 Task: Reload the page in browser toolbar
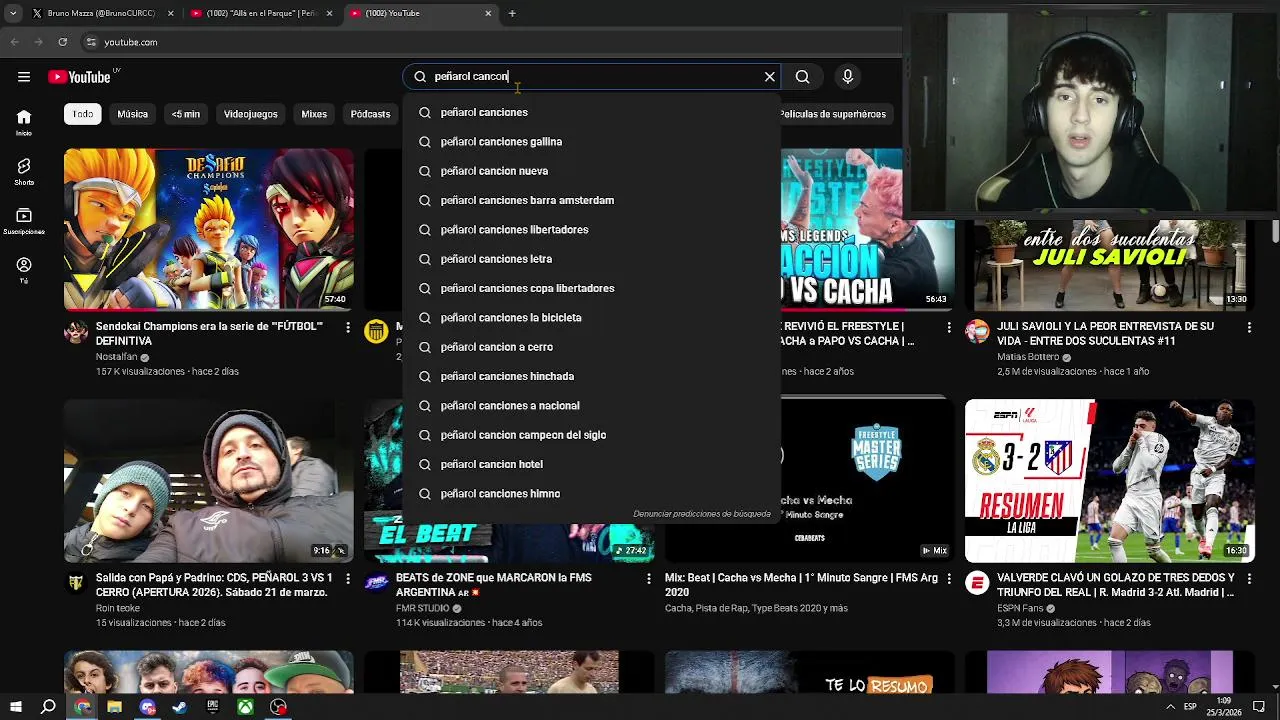pos(62,42)
